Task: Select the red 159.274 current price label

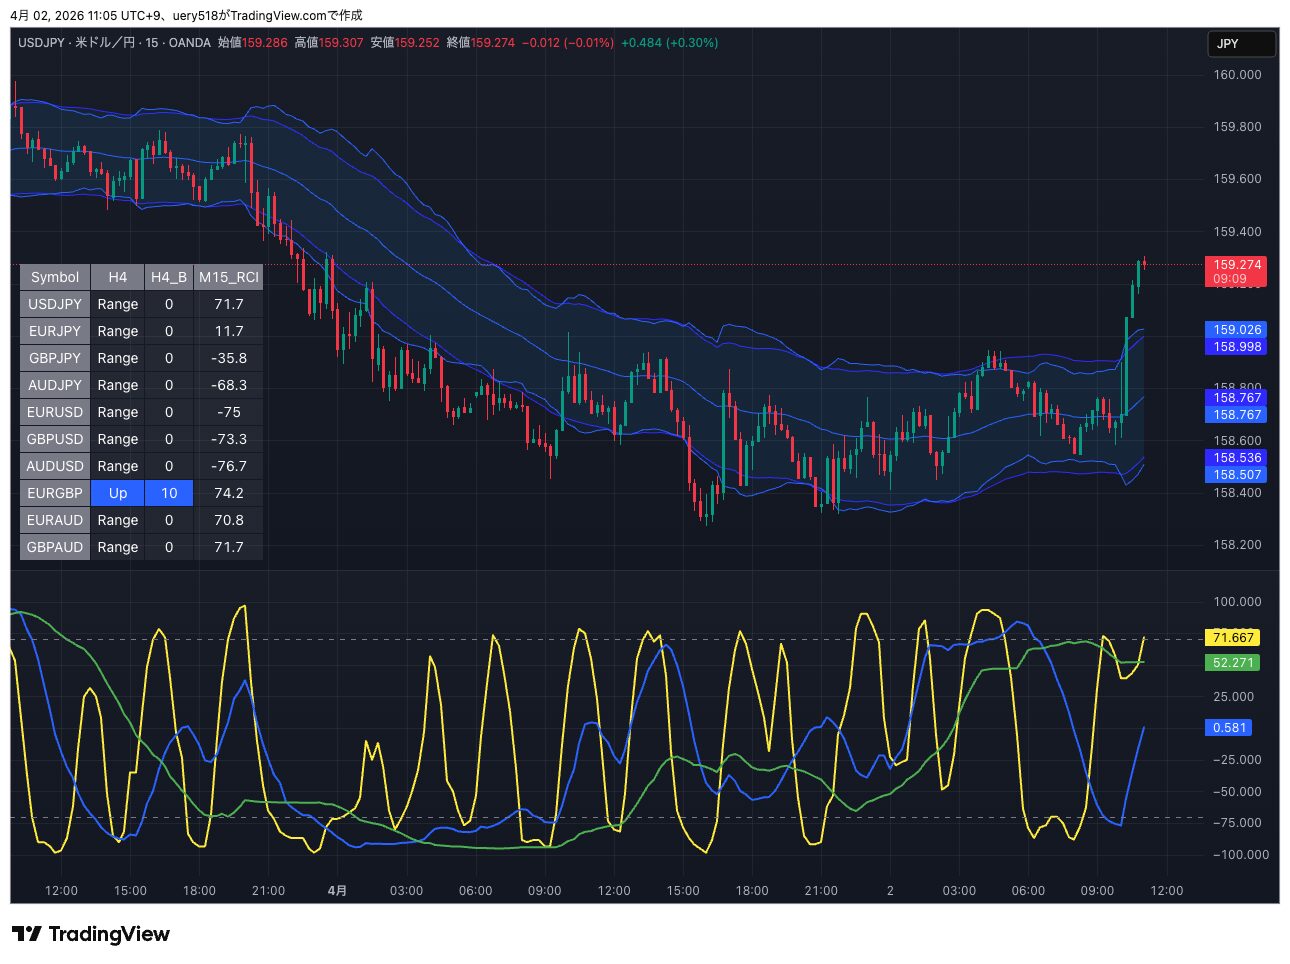Action: click(1237, 265)
